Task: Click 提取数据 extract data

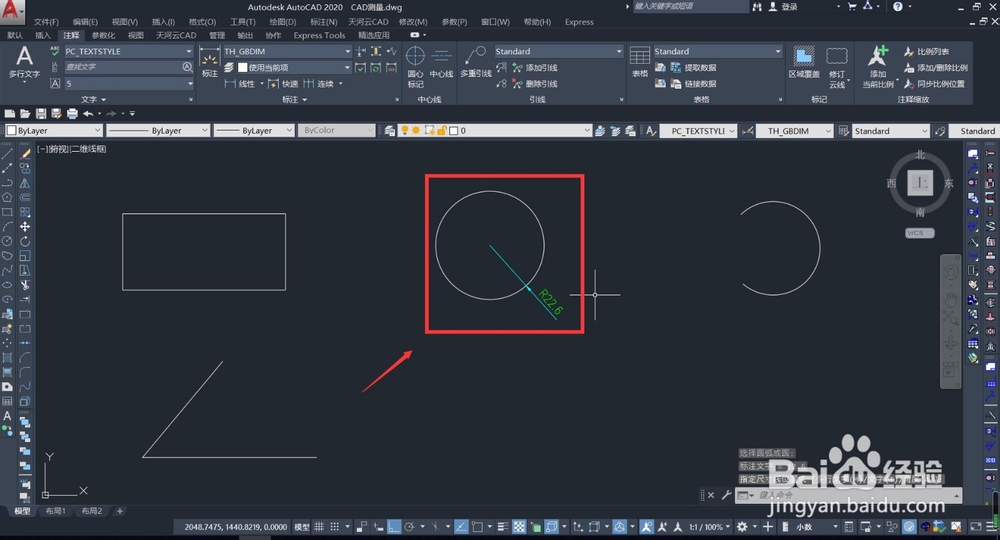Action: pyautogui.click(x=693, y=68)
